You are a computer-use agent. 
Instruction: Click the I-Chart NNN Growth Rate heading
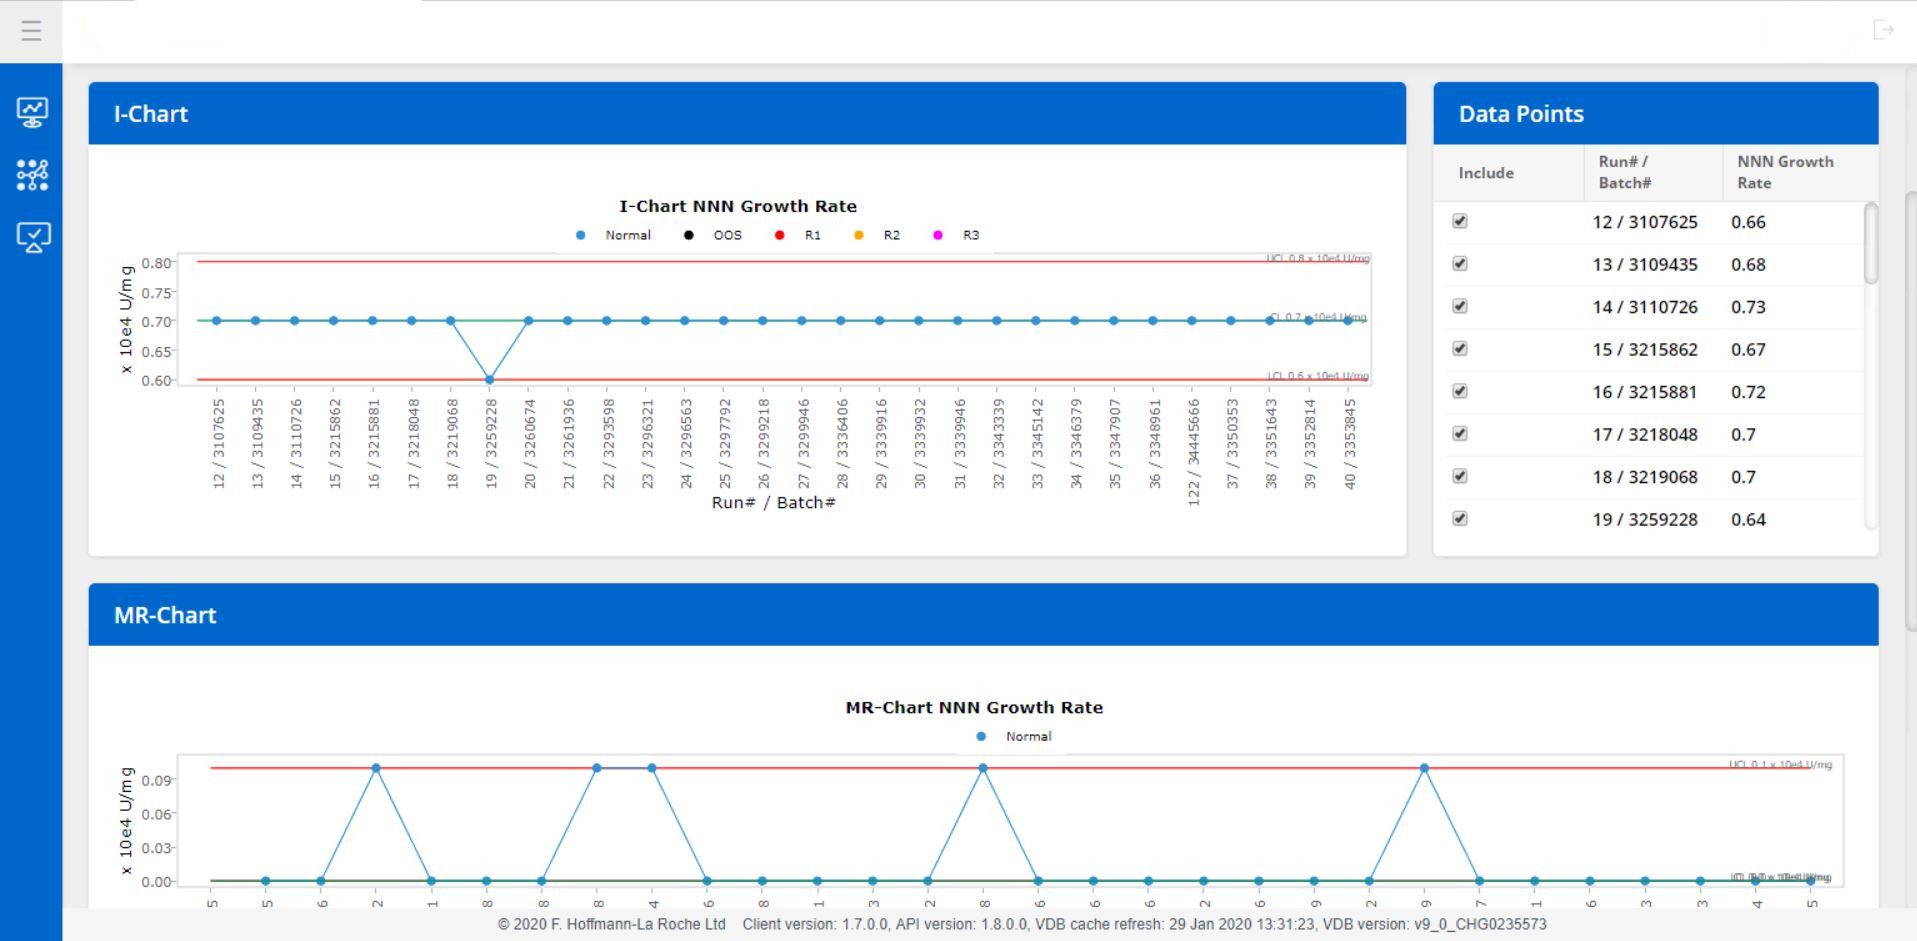tap(738, 206)
